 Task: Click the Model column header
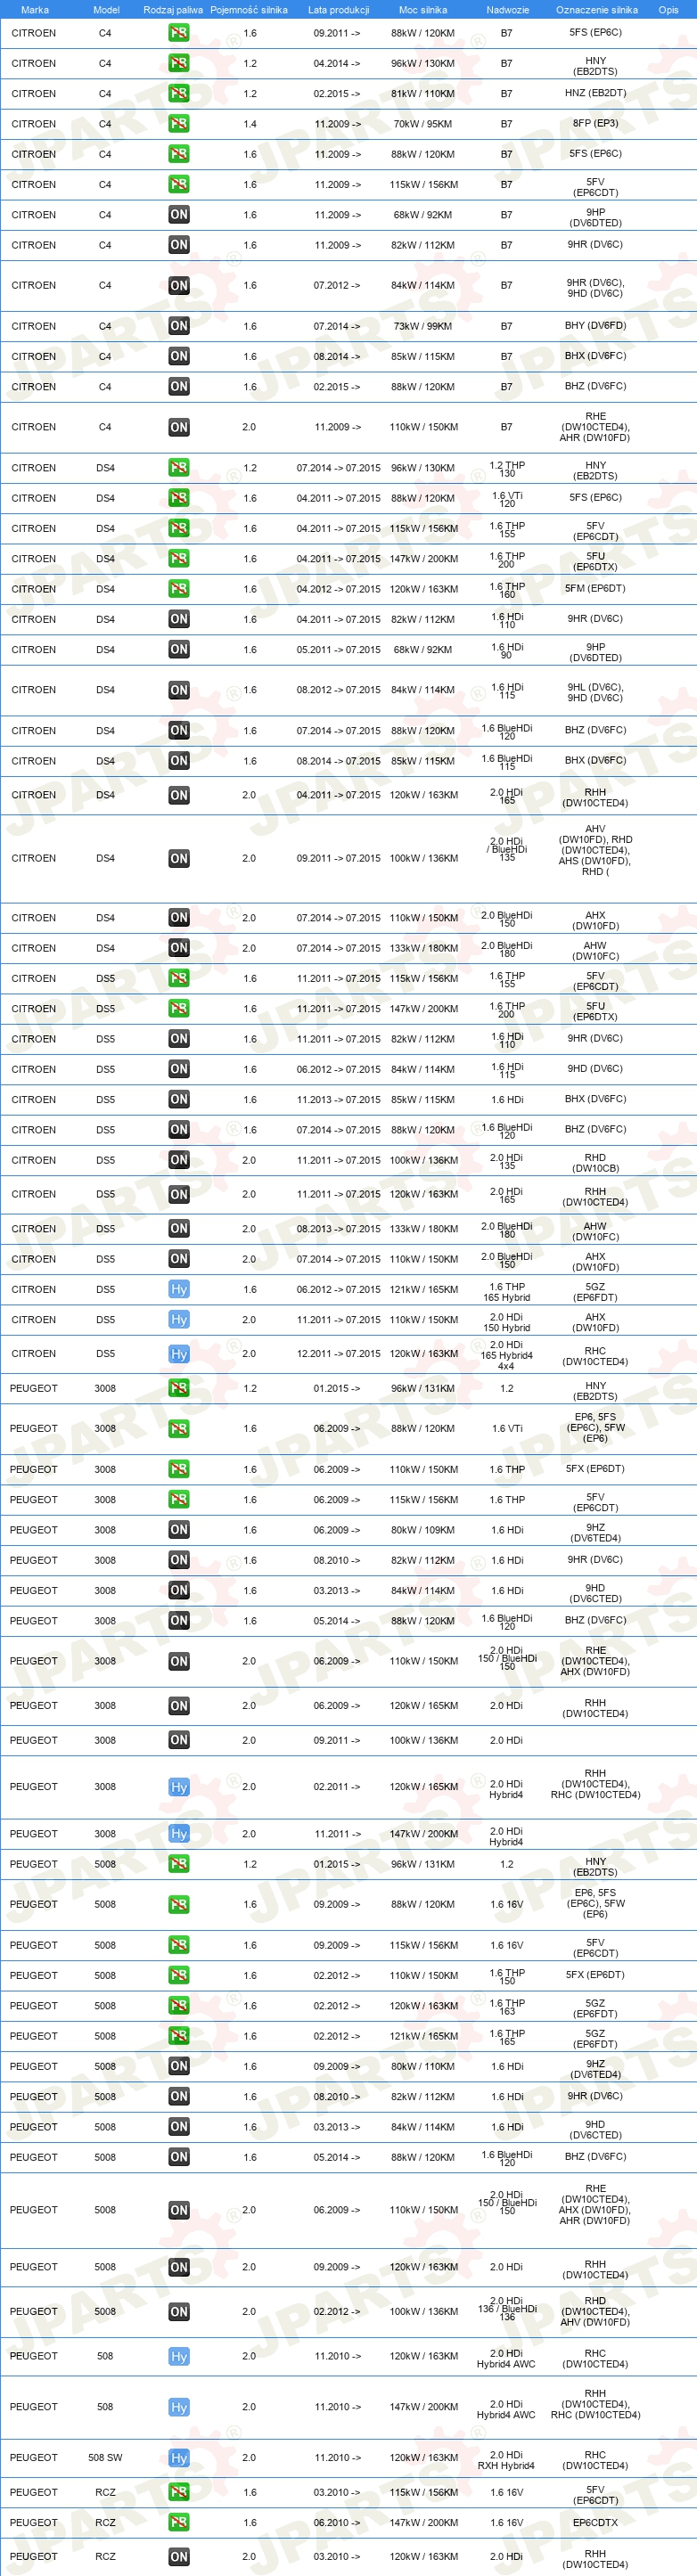(106, 10)
